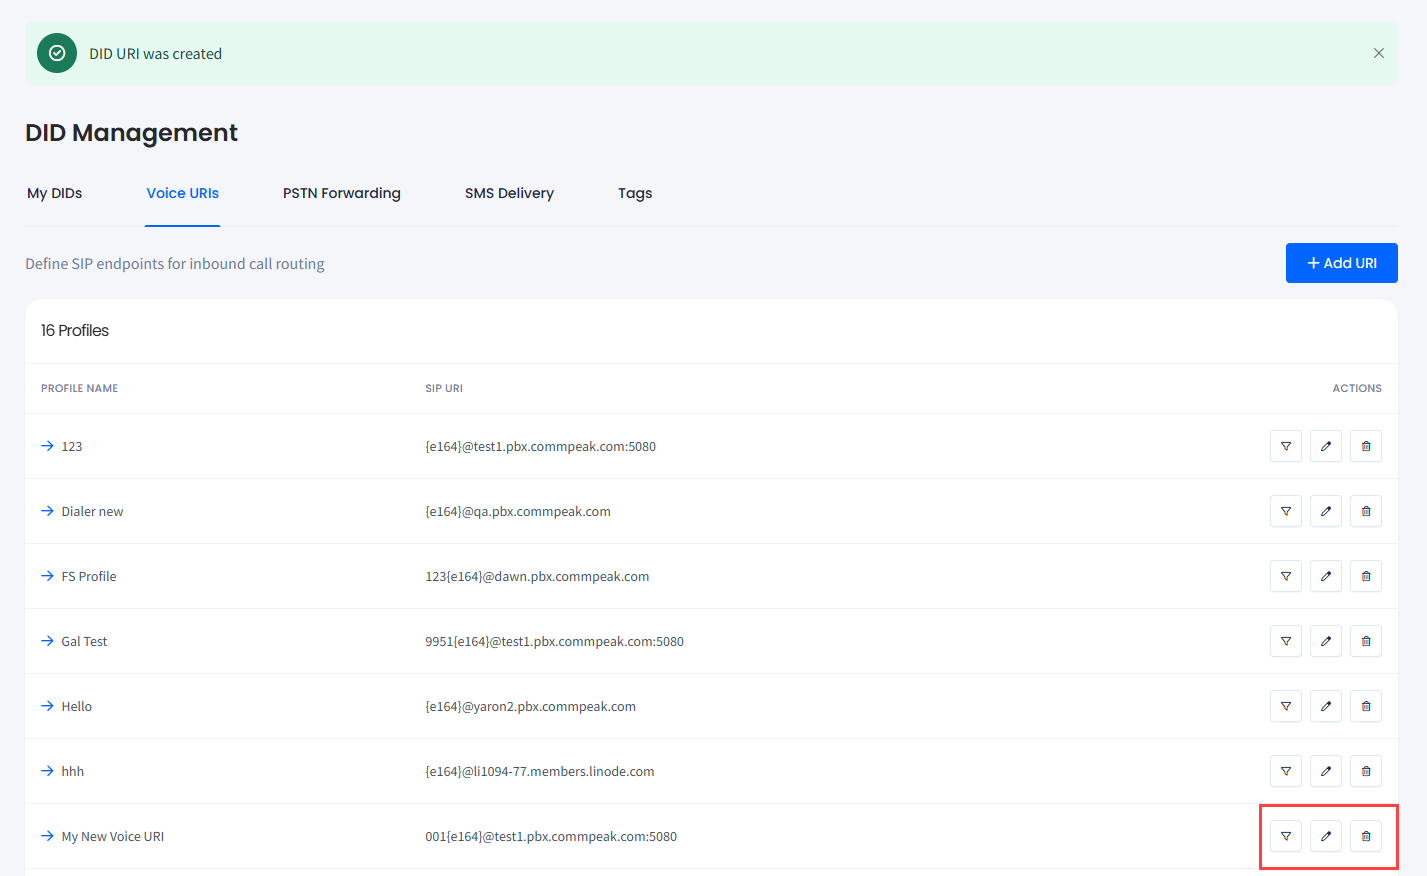1427x876 pixels.
Task: Open the PSTN Forwarding tab
Action: [342, 193]
